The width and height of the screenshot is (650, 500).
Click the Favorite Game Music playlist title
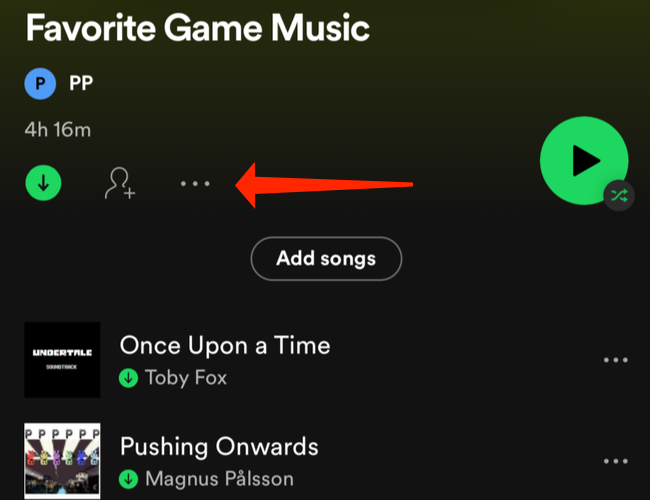197,27
